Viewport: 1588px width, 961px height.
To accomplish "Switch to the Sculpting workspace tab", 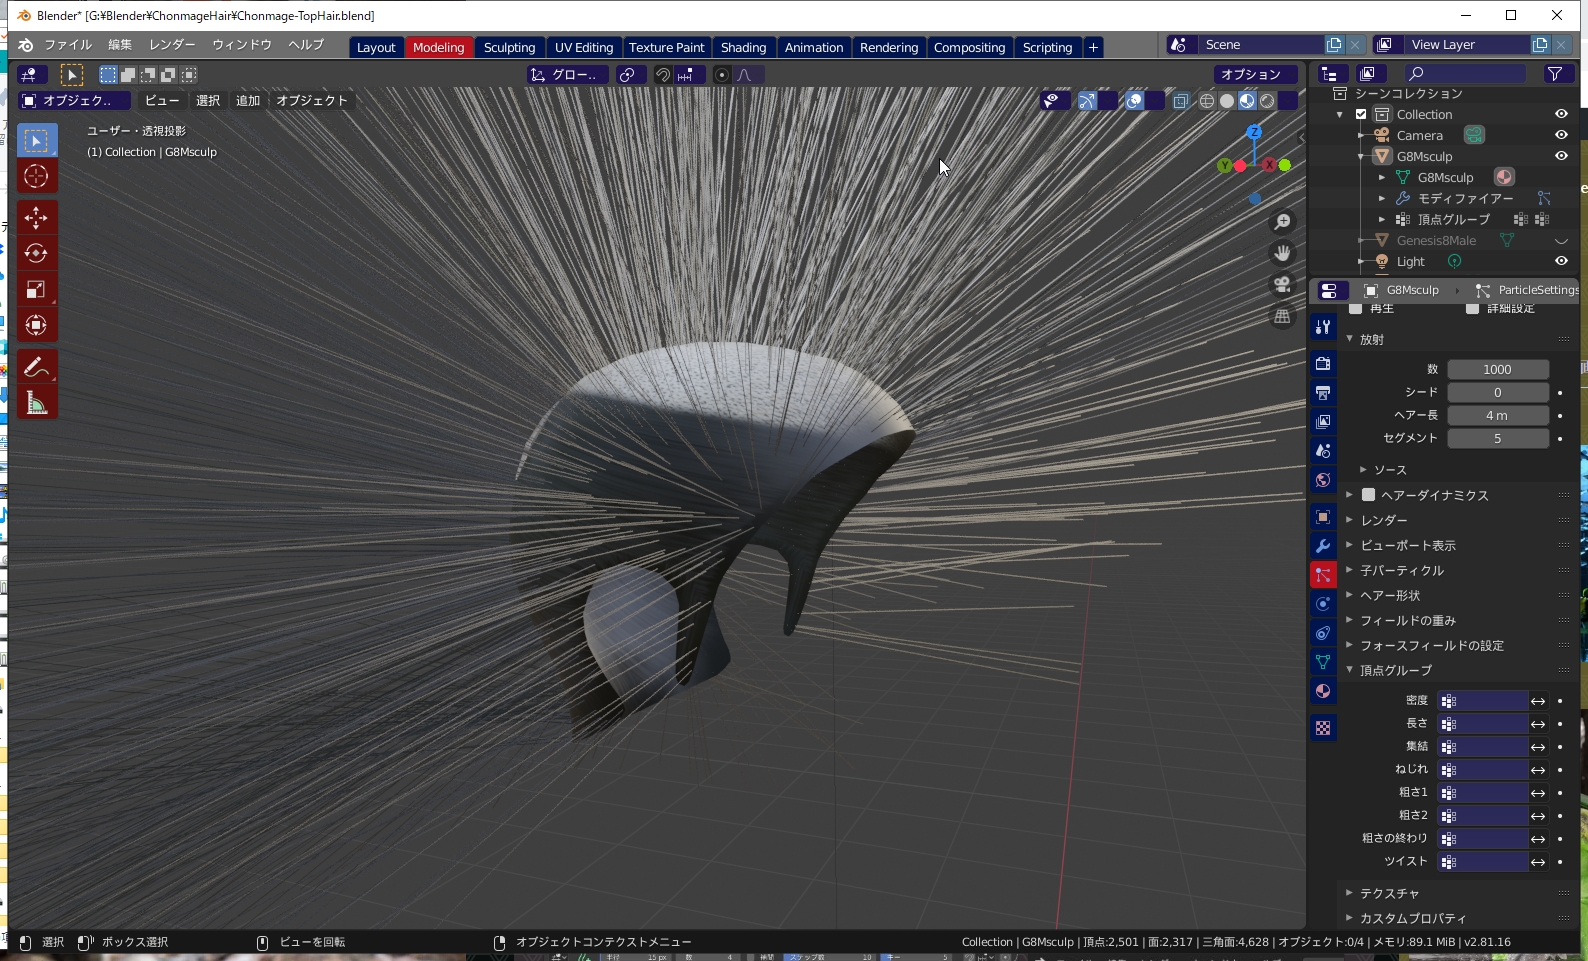I will (509, 47).
